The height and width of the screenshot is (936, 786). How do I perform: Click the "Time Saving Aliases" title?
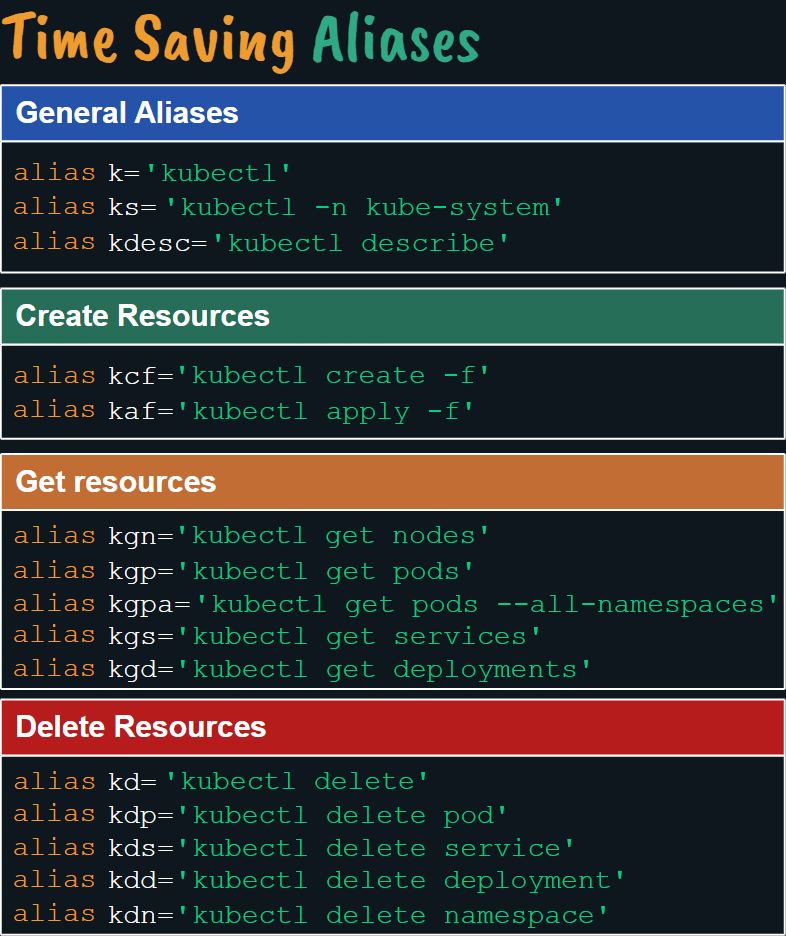pyautogui.click(x=242, y=42)
